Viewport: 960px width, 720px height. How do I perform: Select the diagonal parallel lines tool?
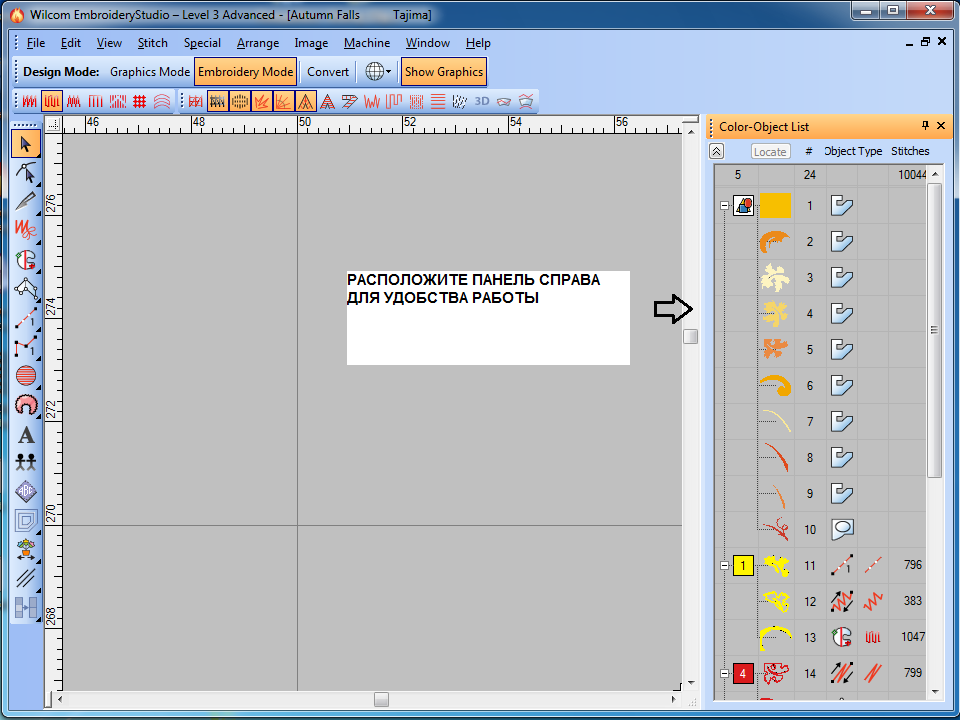point(25,578)
